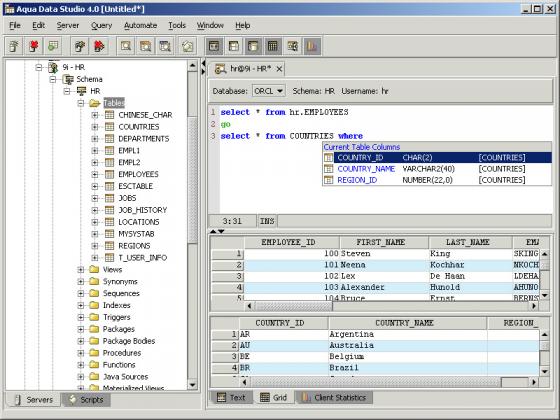Click the Procedures folder icon

94,353
